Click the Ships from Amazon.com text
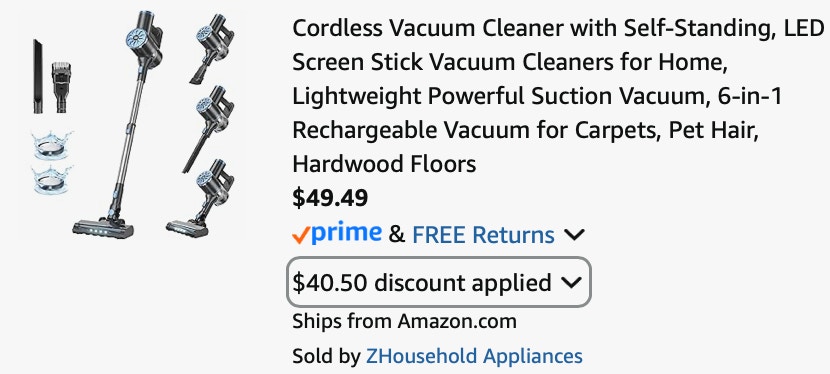The width and height of the screenshot is (830, 374). (x=404, y=321)
